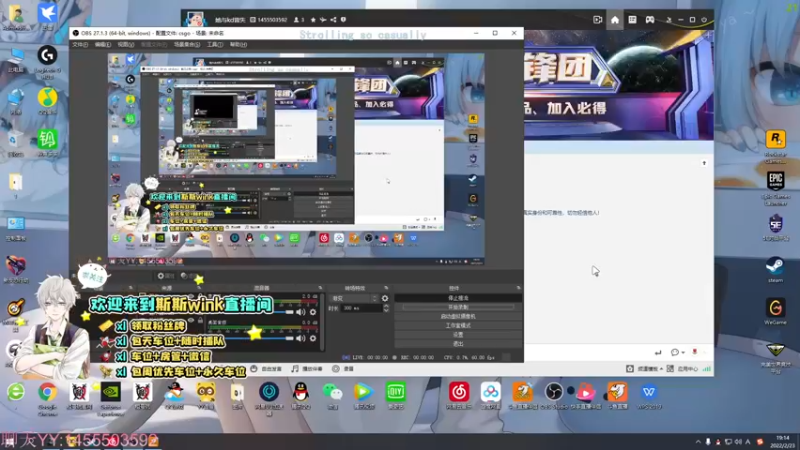Click the star favorite icon in YY title
The width and height of the screenshot is (800, 450).
313,20
